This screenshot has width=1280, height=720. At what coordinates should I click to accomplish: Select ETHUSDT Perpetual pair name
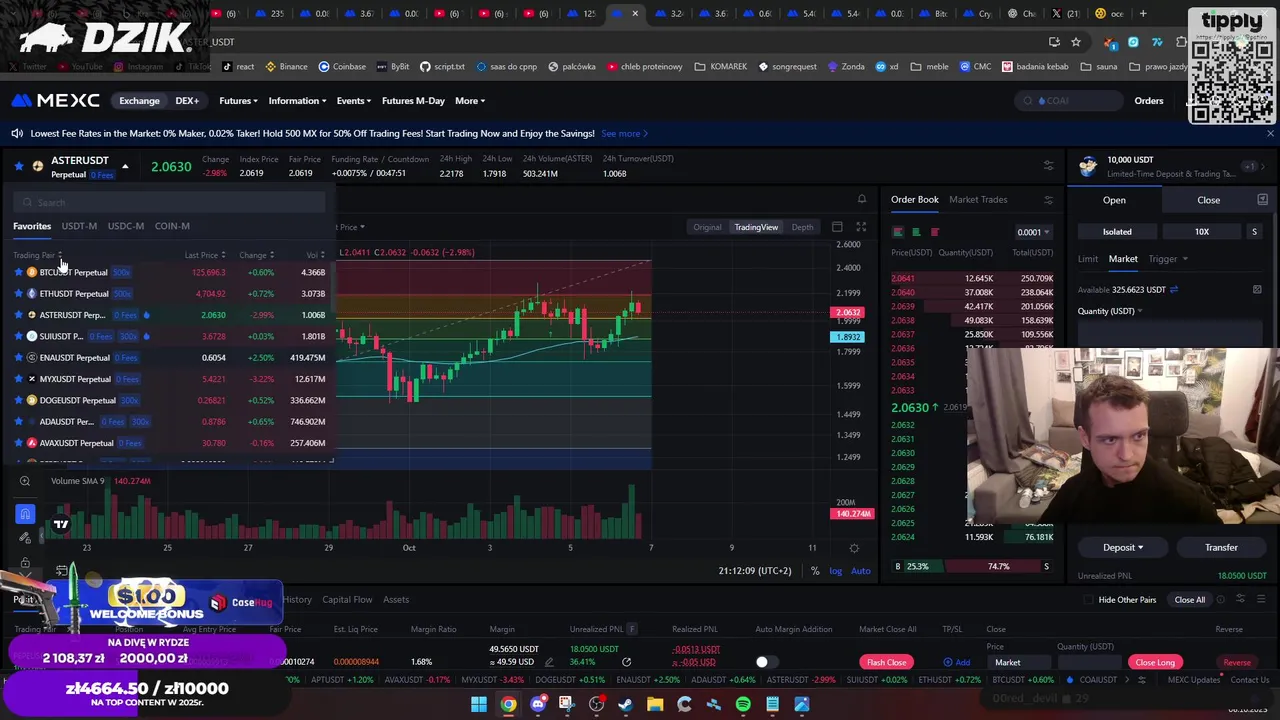point(74,294)
